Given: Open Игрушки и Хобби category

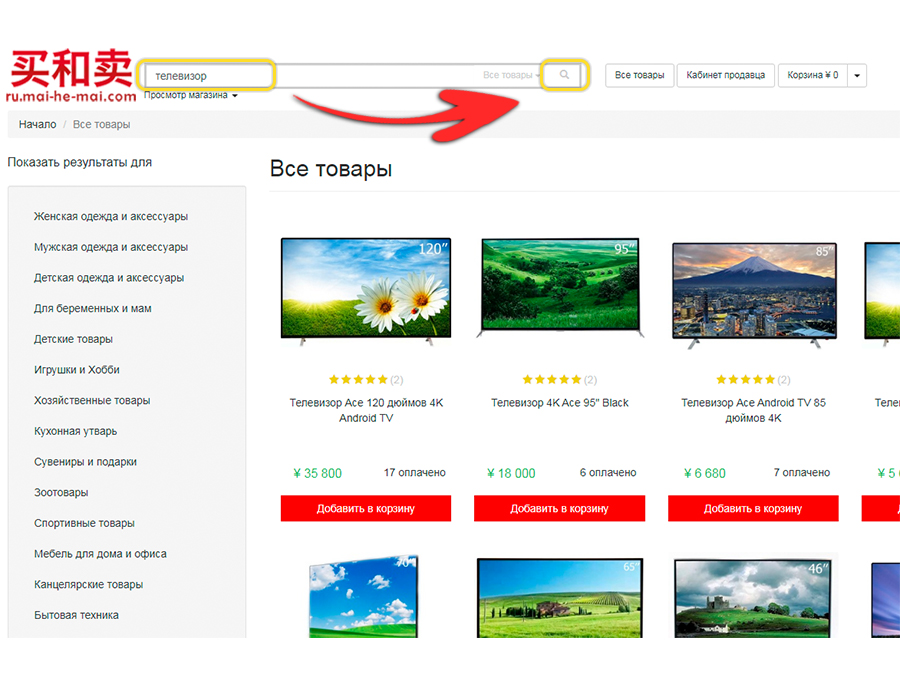Looking at the screenshot, I should [76, 370].
